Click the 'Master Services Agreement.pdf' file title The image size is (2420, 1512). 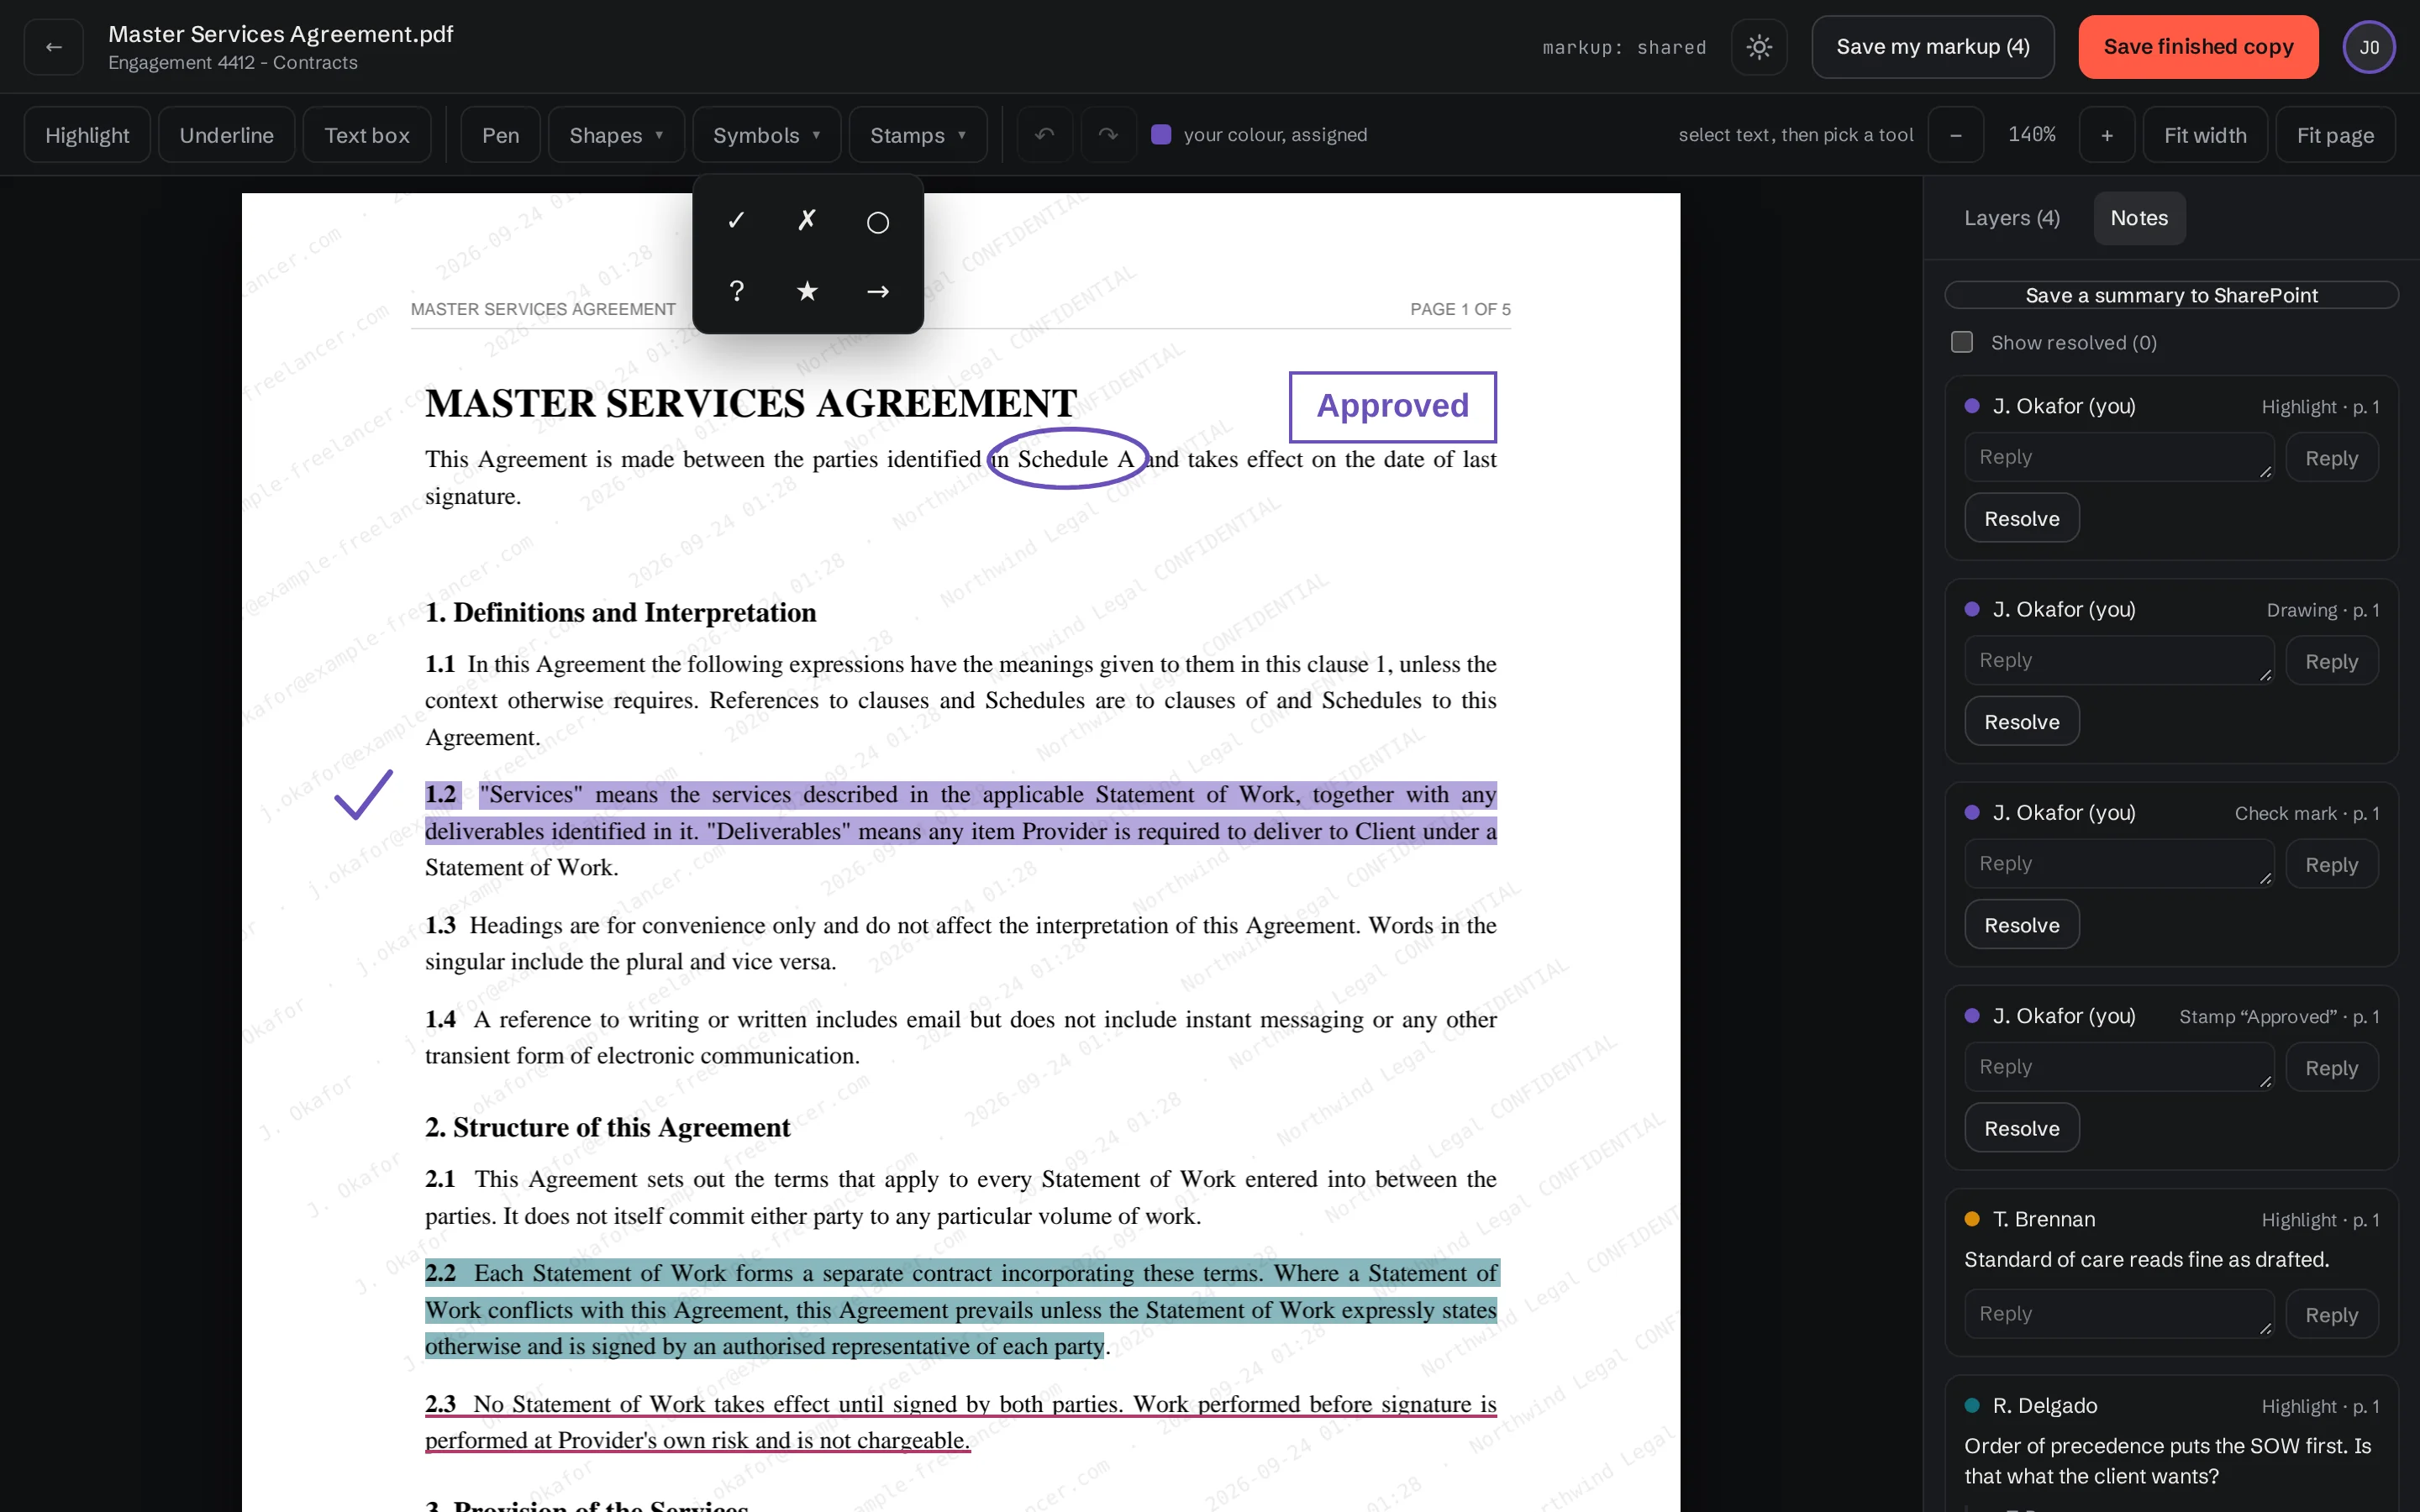pos(280,34)
